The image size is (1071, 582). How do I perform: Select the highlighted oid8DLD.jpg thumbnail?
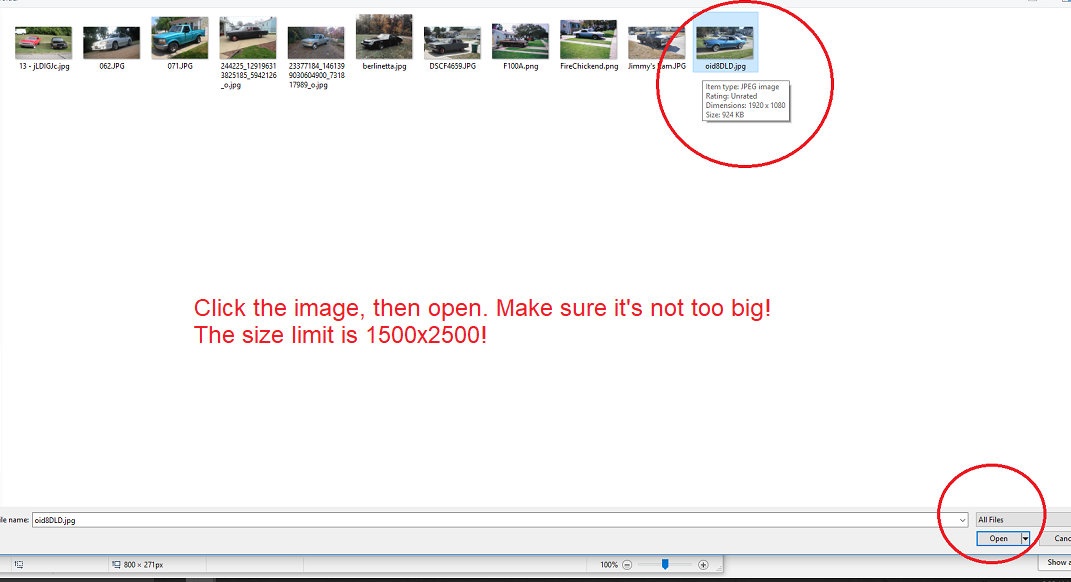(x=724, y=43)
